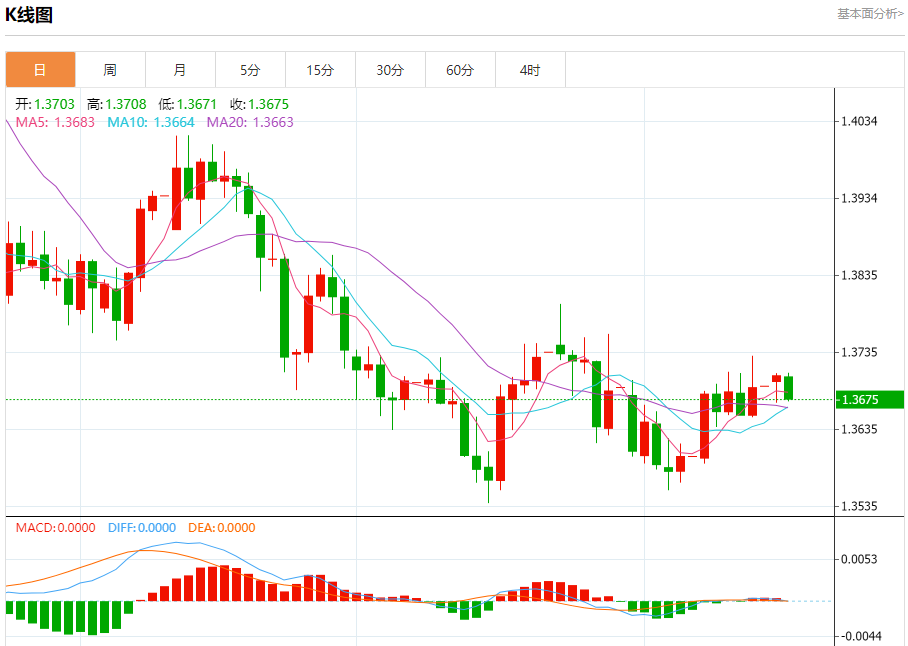Click the 1.3735 price axis label
Image resolution: width=908 pixels, height=646 pixels.
coord(859,352)
